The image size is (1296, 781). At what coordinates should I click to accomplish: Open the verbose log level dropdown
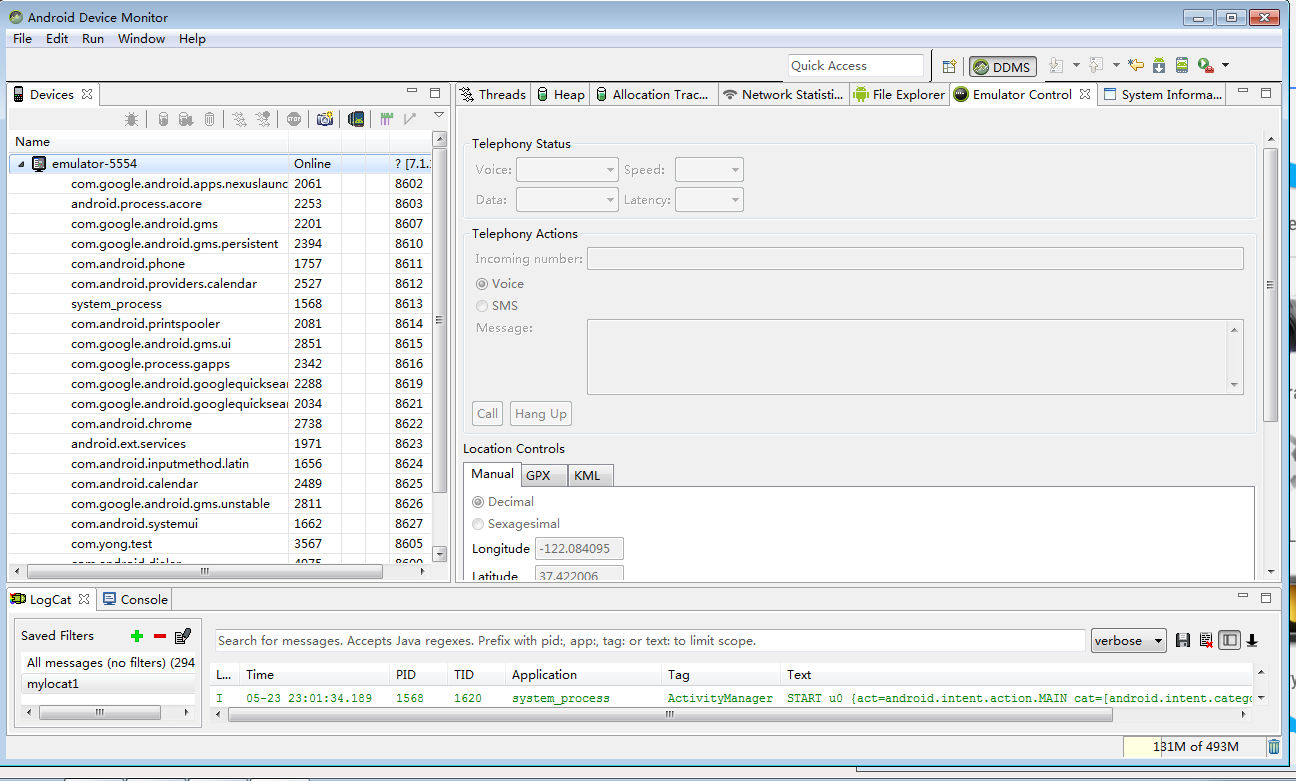1128,641
